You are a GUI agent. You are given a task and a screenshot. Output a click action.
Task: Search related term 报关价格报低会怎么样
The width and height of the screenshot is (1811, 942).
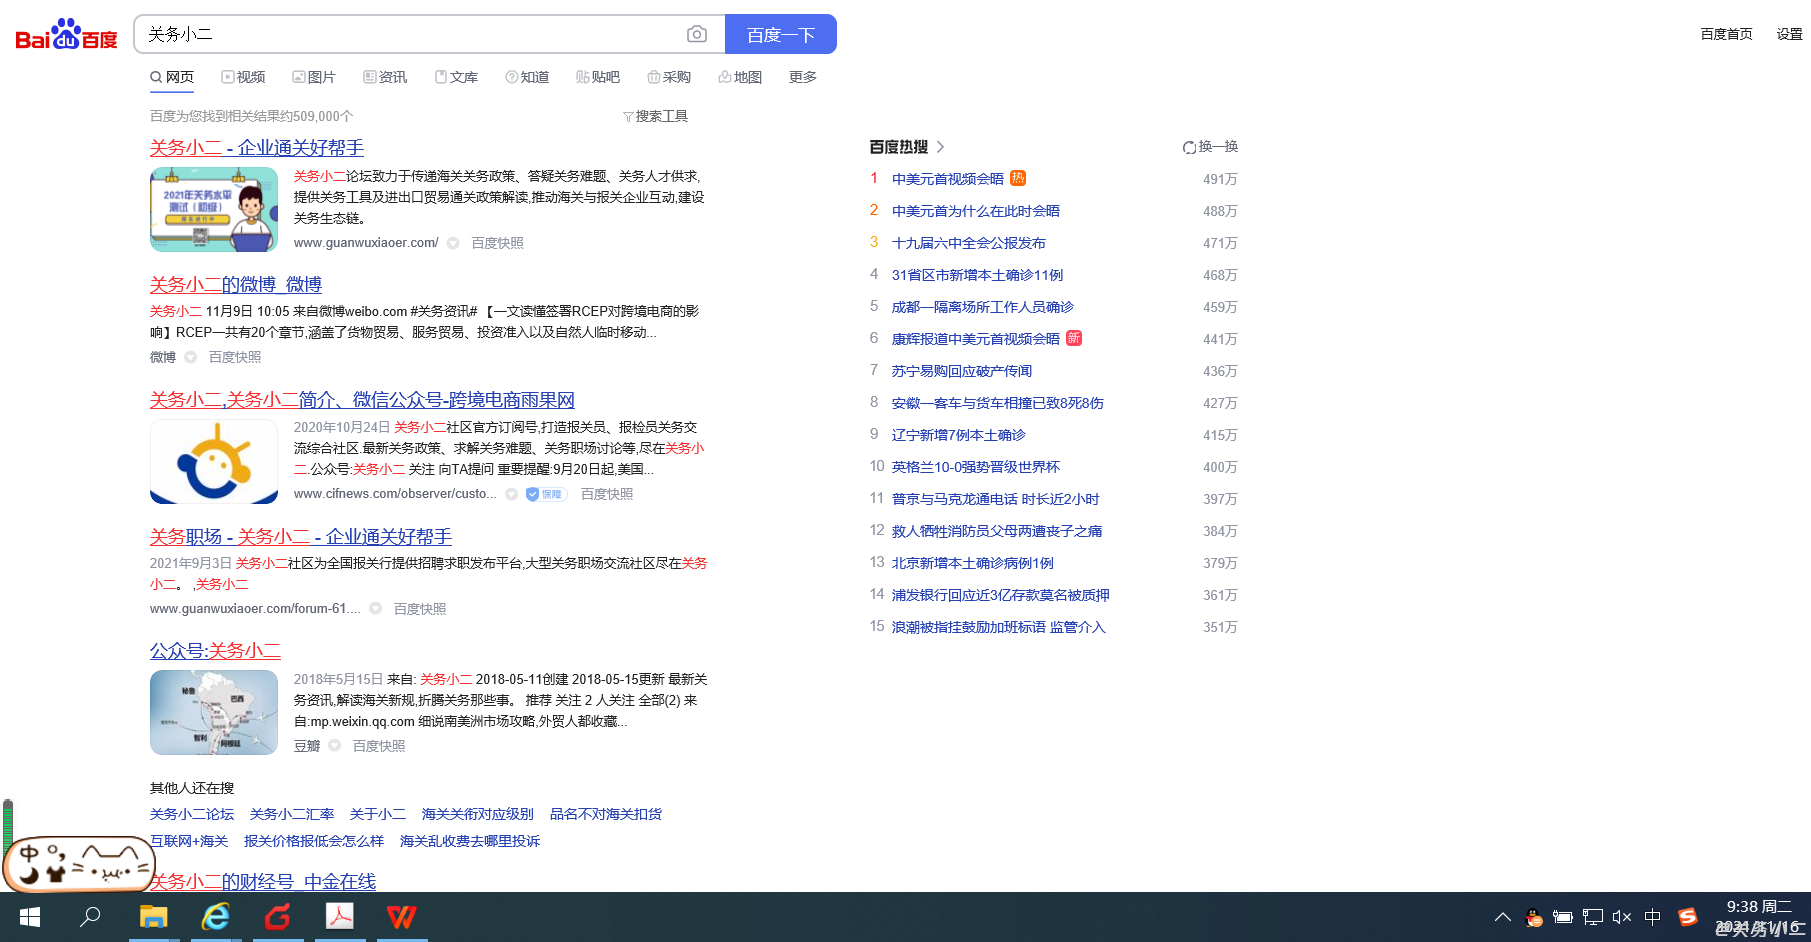click(x=314, y=841)
